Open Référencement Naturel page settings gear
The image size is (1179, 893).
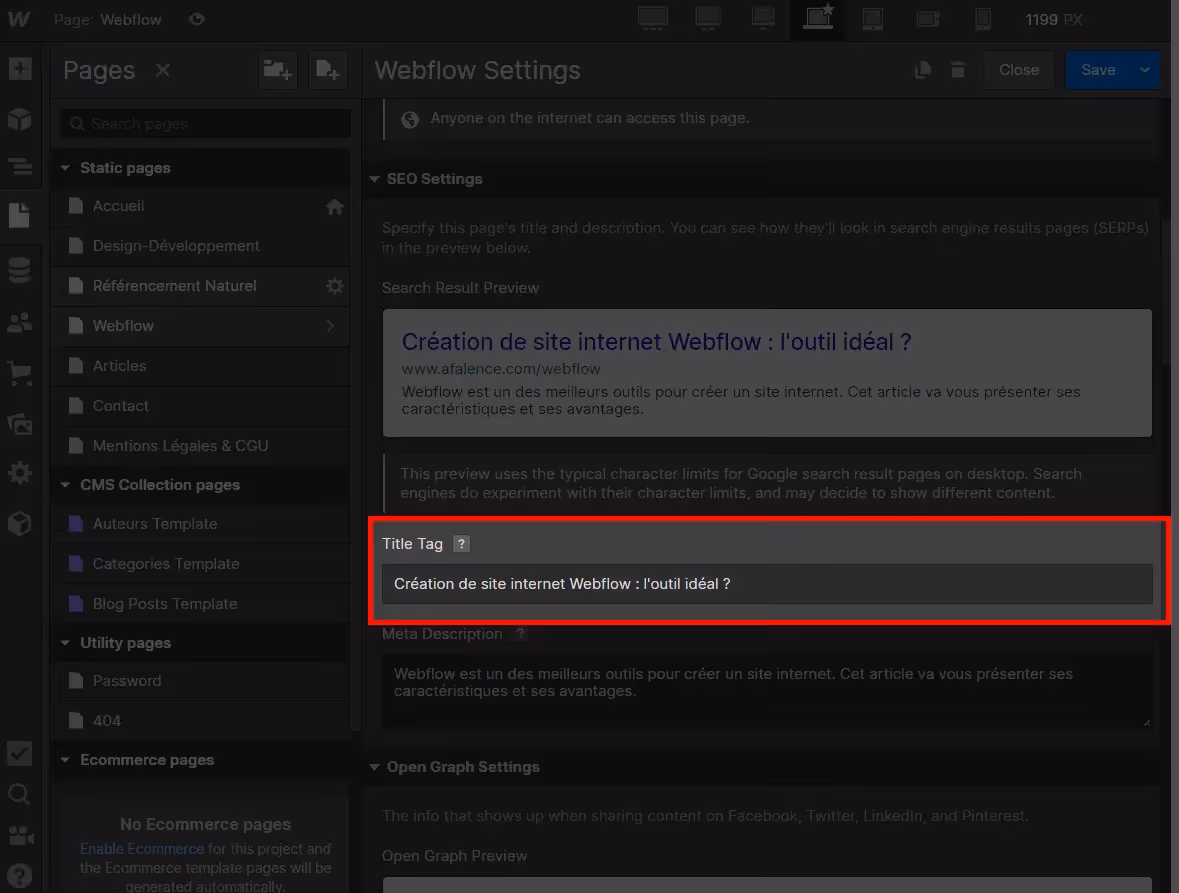click(x=335, y=286)
